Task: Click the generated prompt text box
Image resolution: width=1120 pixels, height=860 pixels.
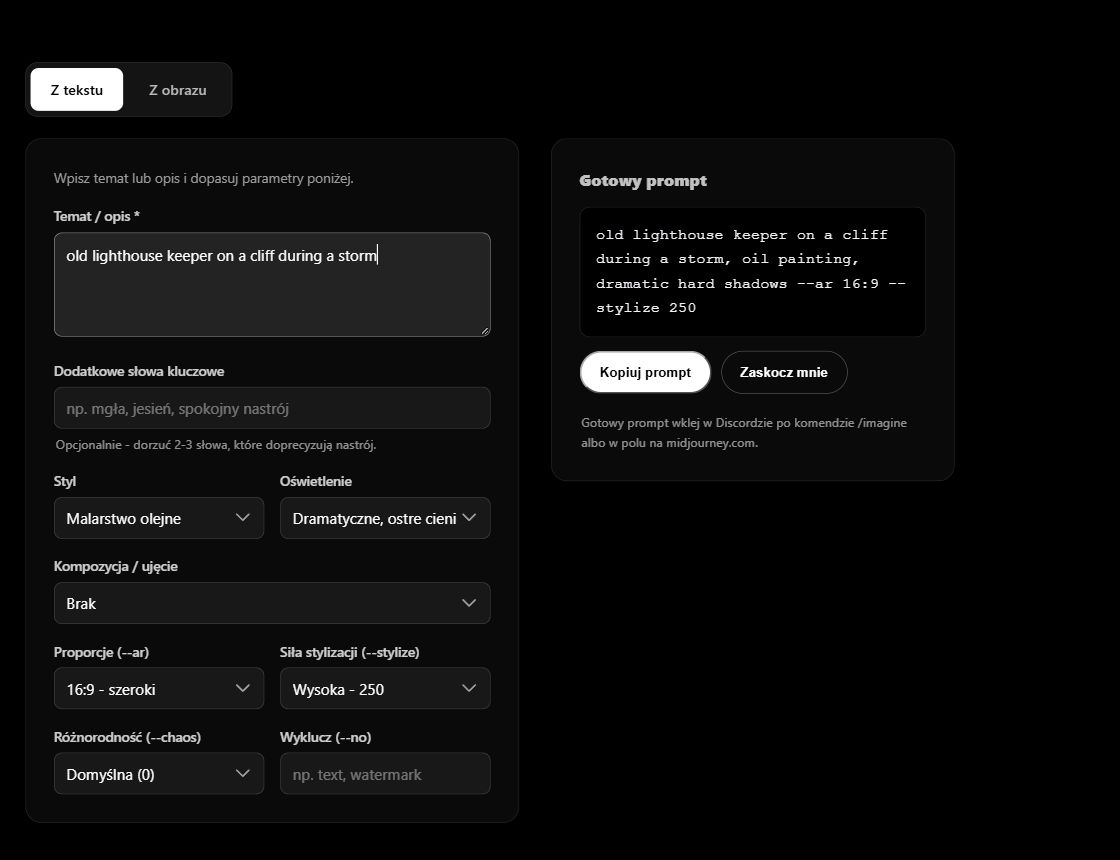Action: (753, 271)
